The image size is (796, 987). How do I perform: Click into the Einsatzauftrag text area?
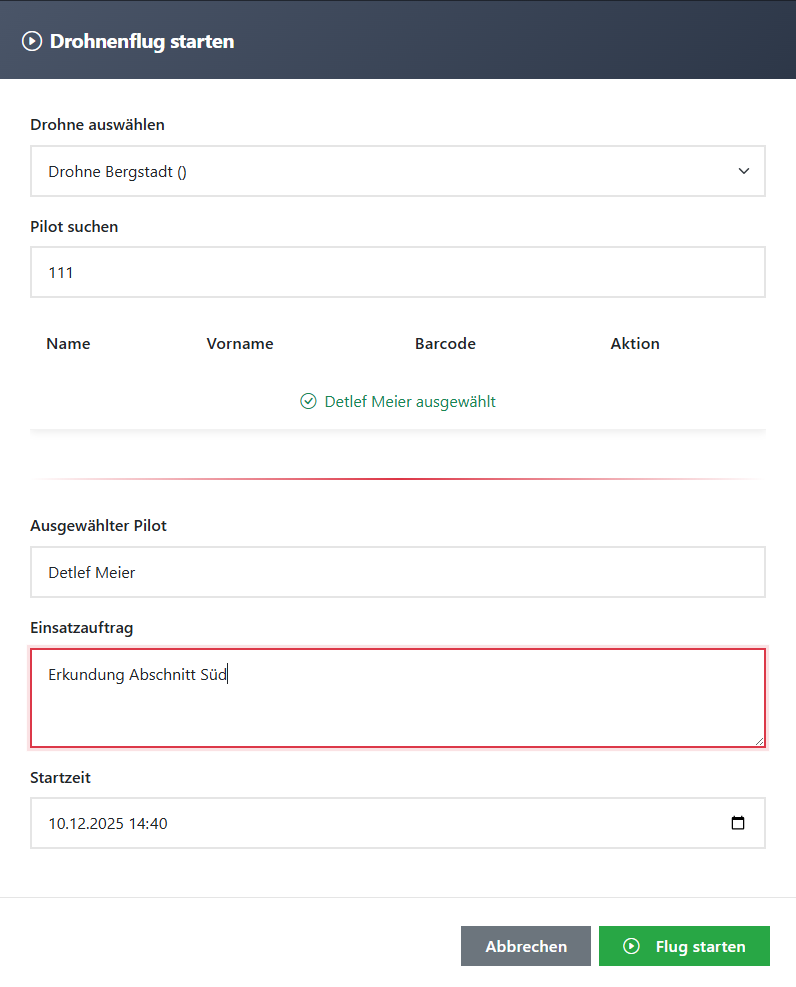397,698
